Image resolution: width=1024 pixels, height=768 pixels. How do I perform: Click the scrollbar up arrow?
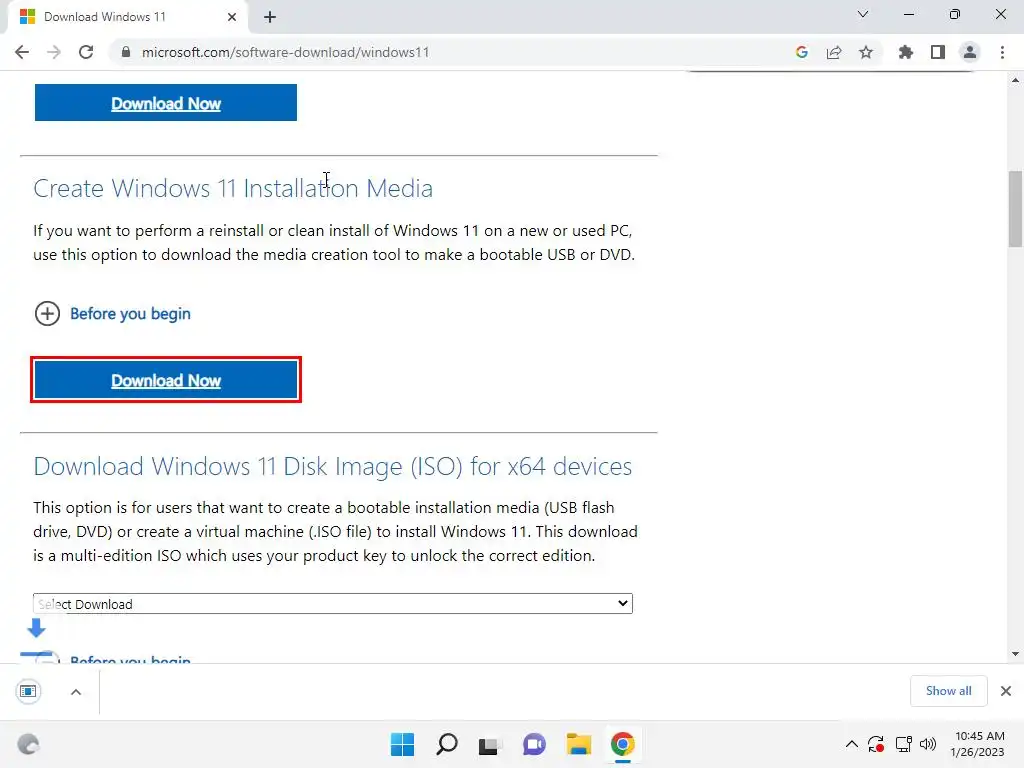tap(1015, 80)
